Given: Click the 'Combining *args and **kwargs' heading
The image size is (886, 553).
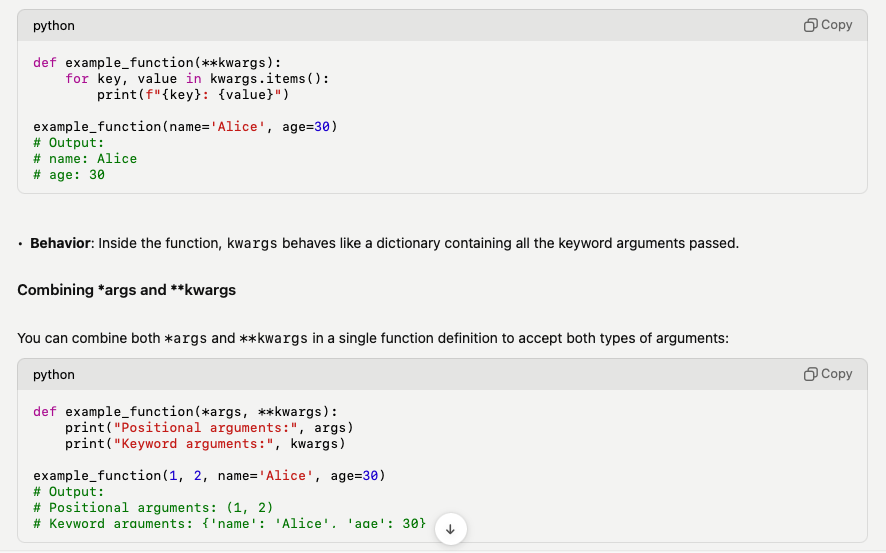Looking at the screenshot, I should 126,290.
